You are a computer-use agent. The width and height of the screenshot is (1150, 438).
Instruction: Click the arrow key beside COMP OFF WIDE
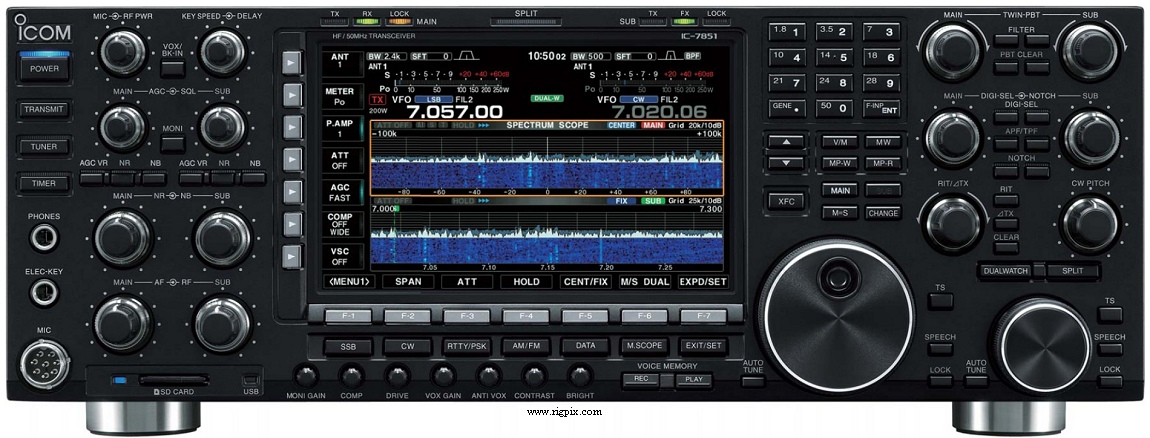coord(293,224)
